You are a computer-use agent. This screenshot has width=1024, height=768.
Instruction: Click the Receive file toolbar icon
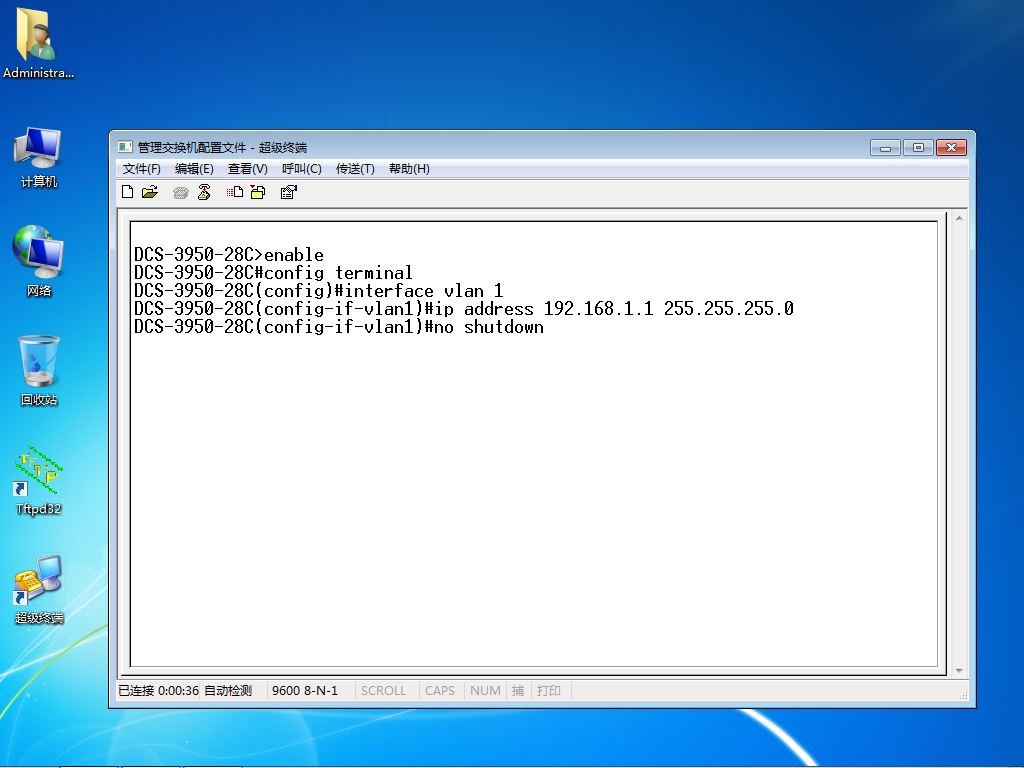258,192
